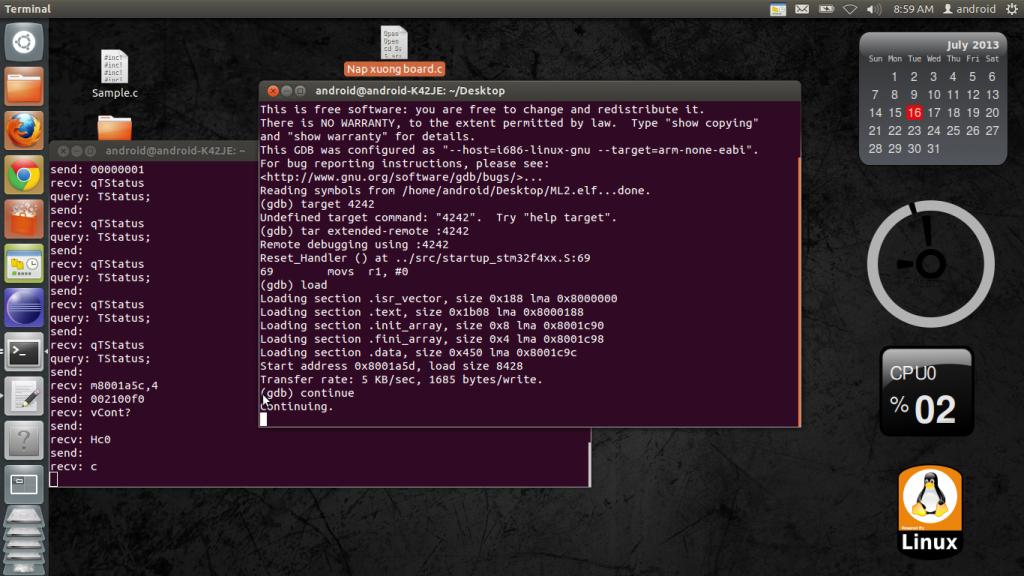Click 'send: 002100f0' in background terminal
The height and width of the screenshot is (576, 1024).
tap(97, 399)
